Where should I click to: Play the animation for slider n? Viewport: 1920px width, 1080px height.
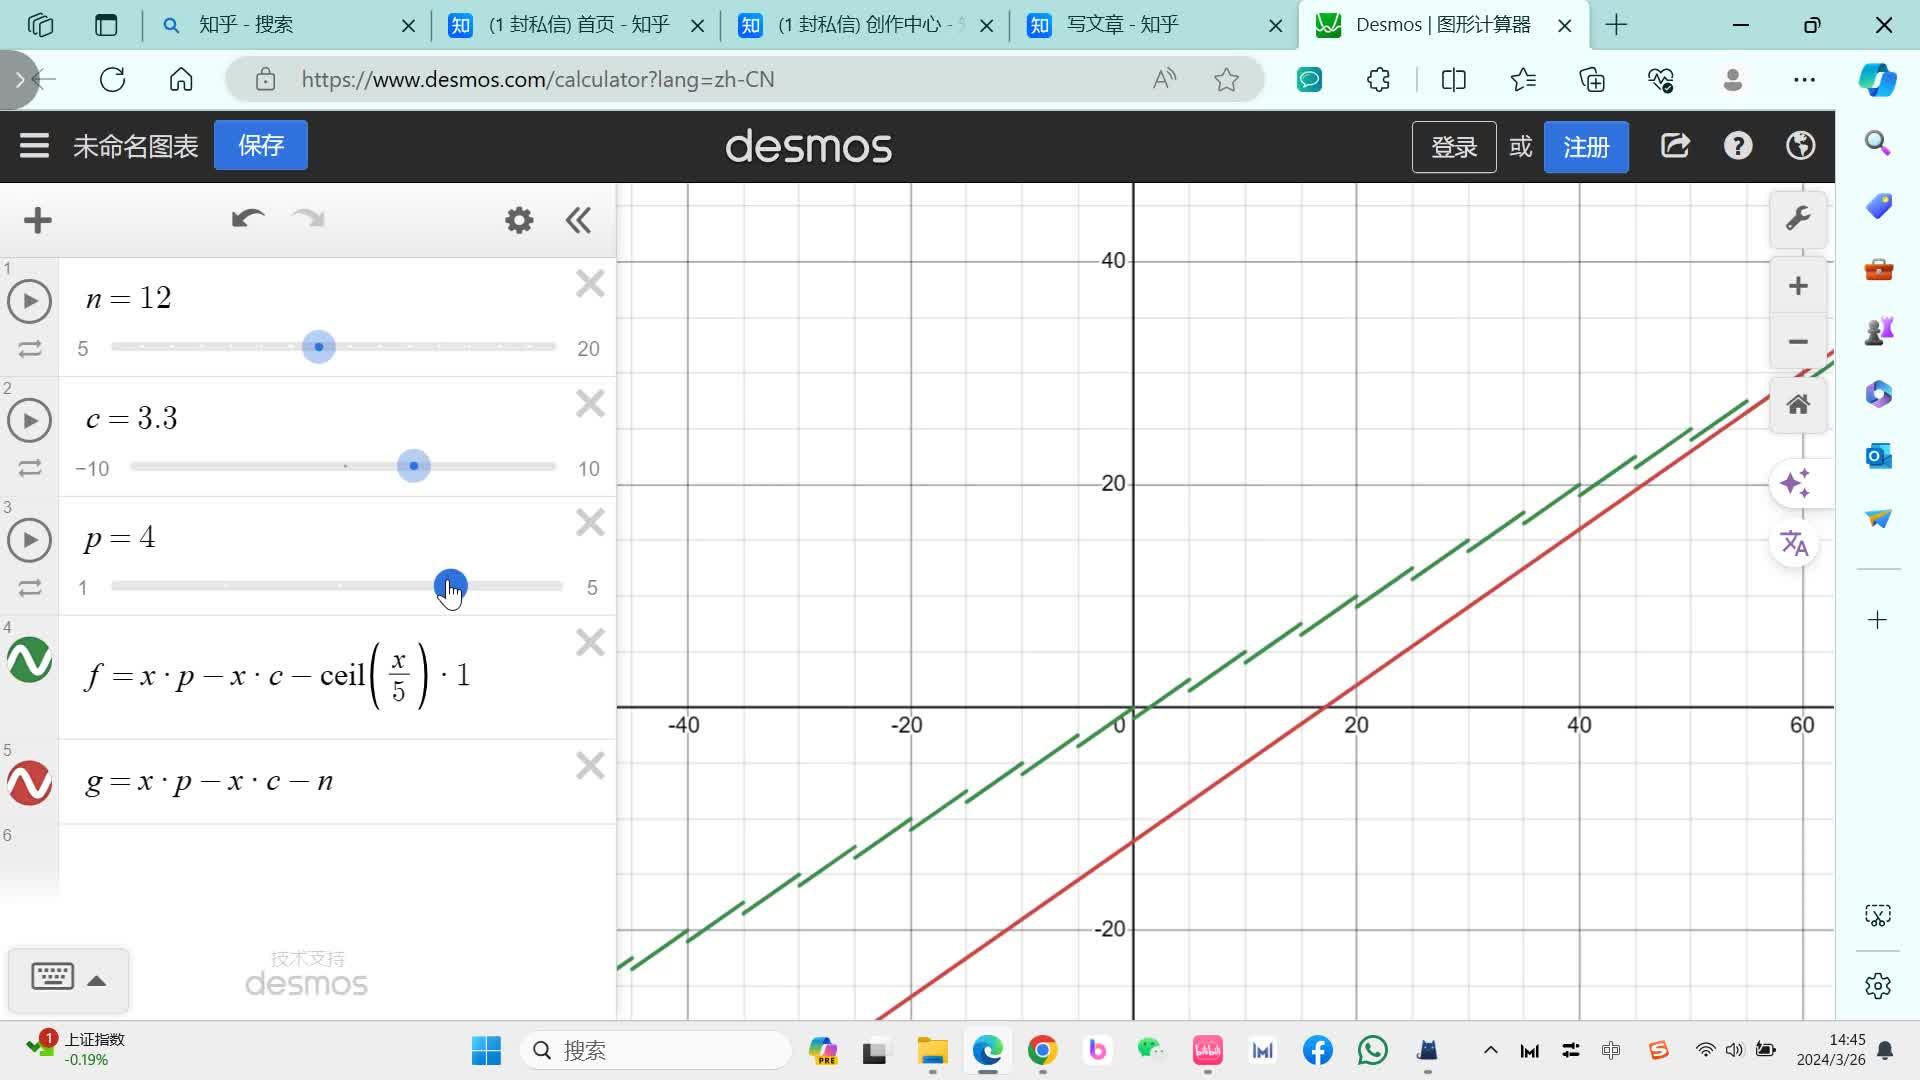pyautogui.click(x=30, y=301)
